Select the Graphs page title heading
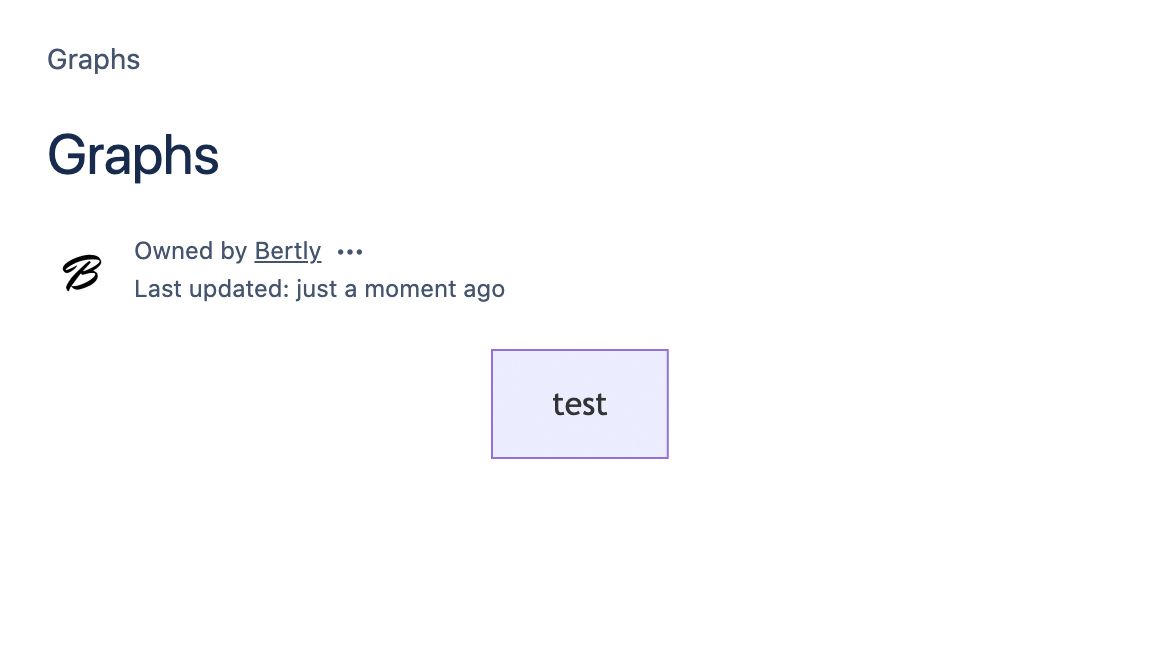 coord(133,156)
